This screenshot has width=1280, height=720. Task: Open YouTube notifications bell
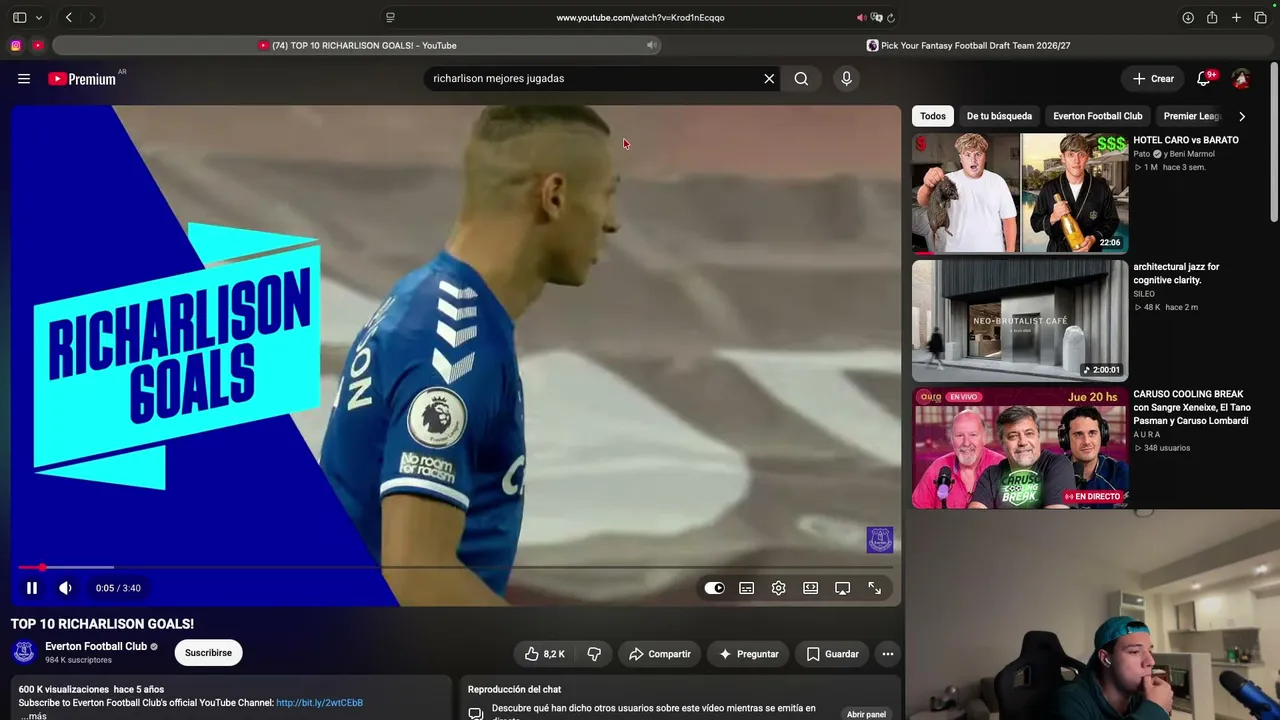tap(1204, 79)
